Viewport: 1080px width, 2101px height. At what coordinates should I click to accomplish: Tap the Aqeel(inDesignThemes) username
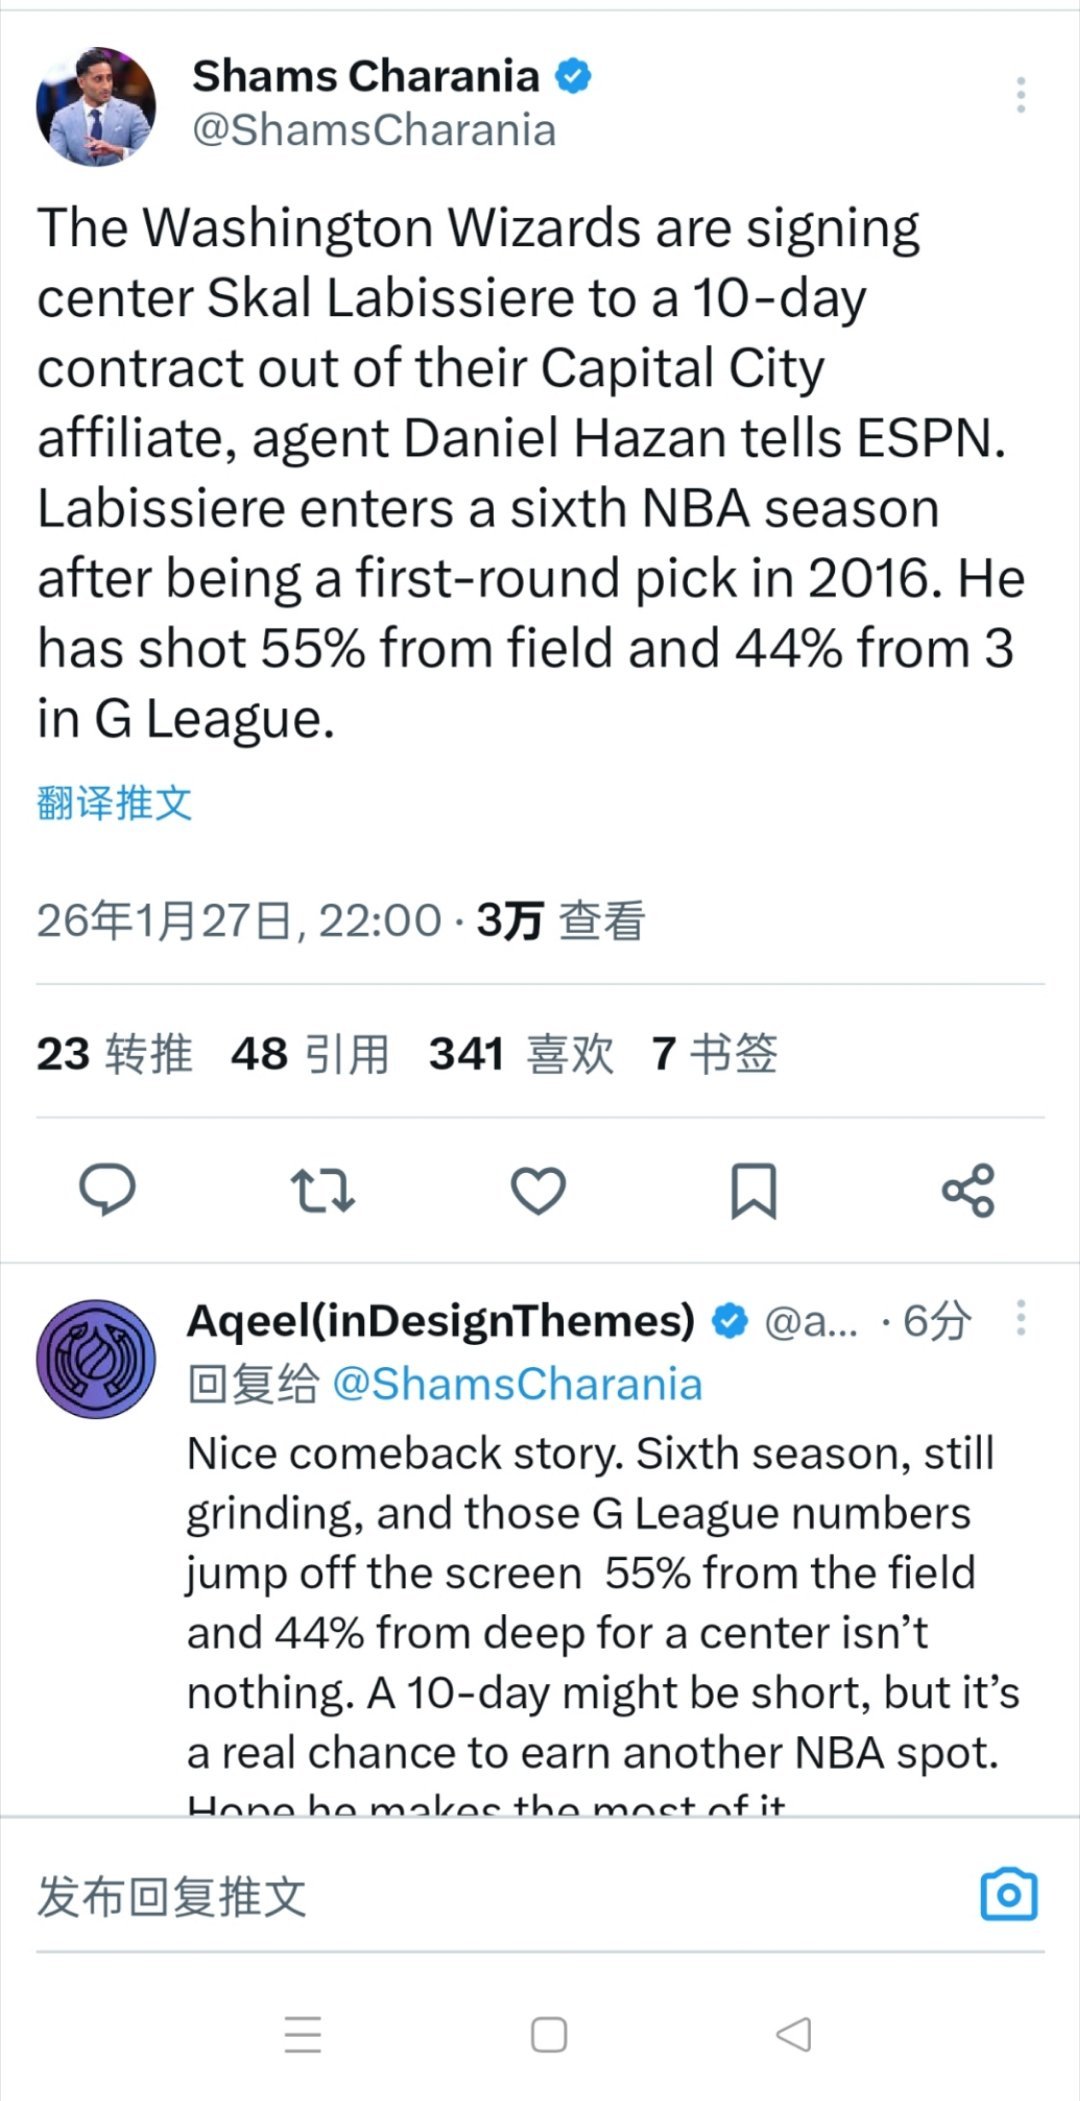tap(440, 1320)
